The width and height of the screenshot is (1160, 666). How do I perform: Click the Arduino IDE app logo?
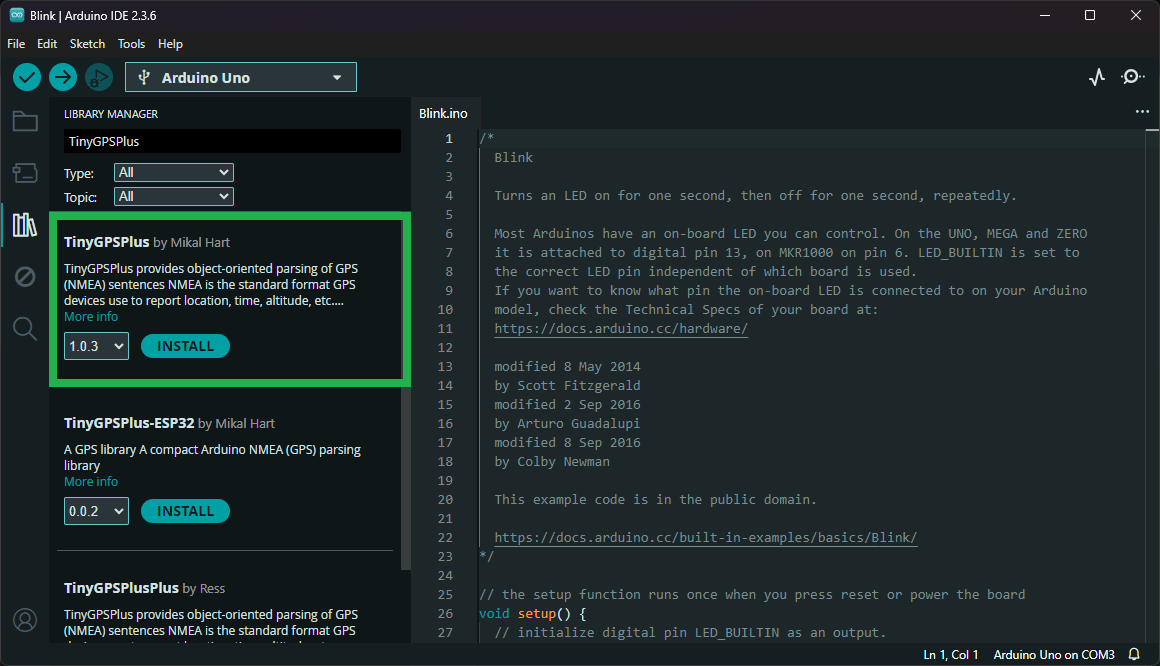[x=16, y=15]
